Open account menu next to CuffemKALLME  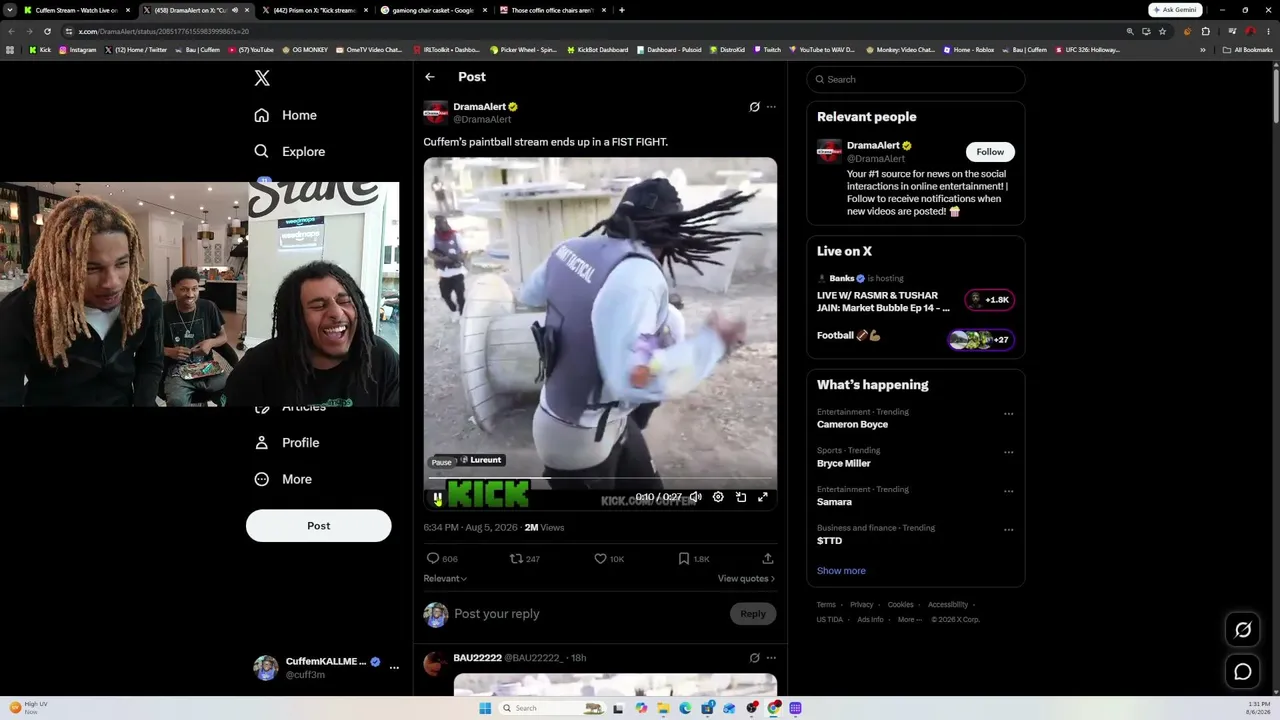[x=394, y=667]
